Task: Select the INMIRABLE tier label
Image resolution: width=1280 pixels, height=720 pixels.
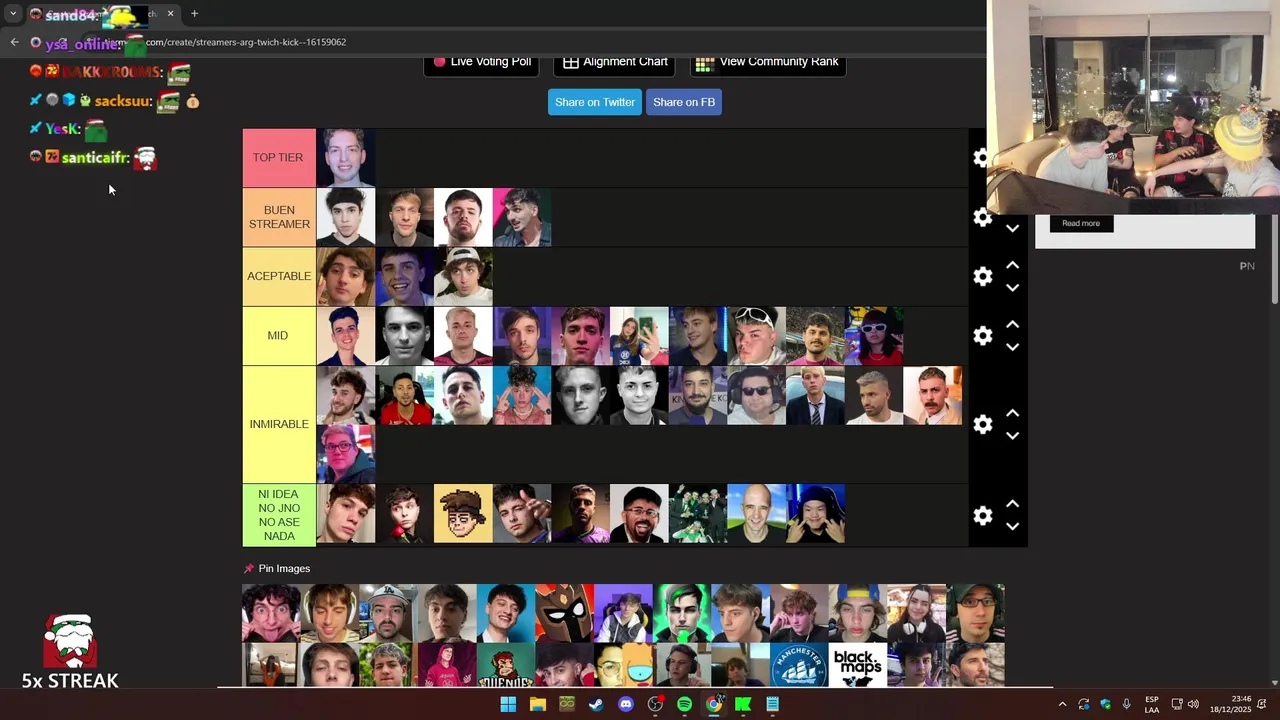Action: 279,424
